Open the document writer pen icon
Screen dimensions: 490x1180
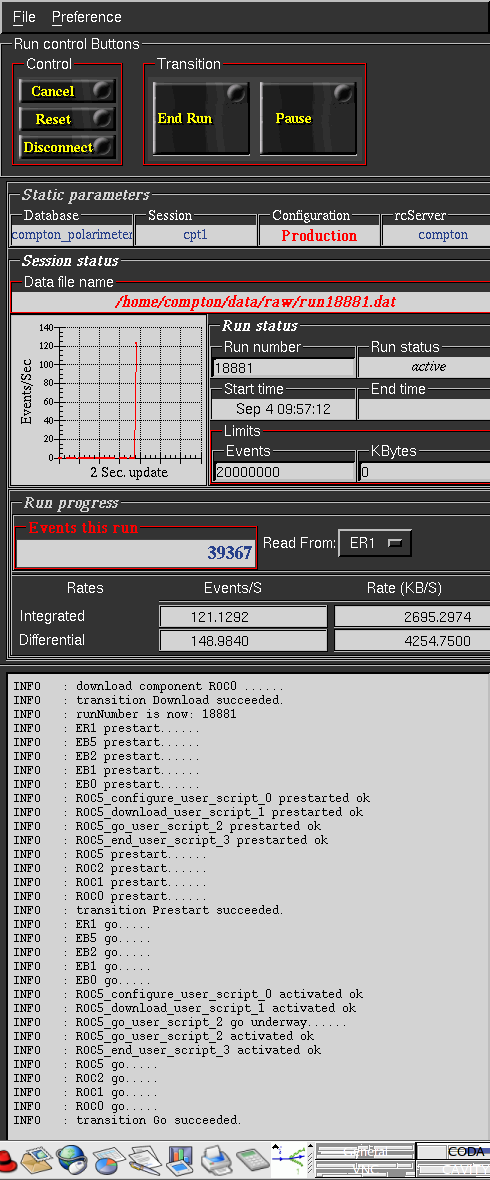tap(145, 1161)
